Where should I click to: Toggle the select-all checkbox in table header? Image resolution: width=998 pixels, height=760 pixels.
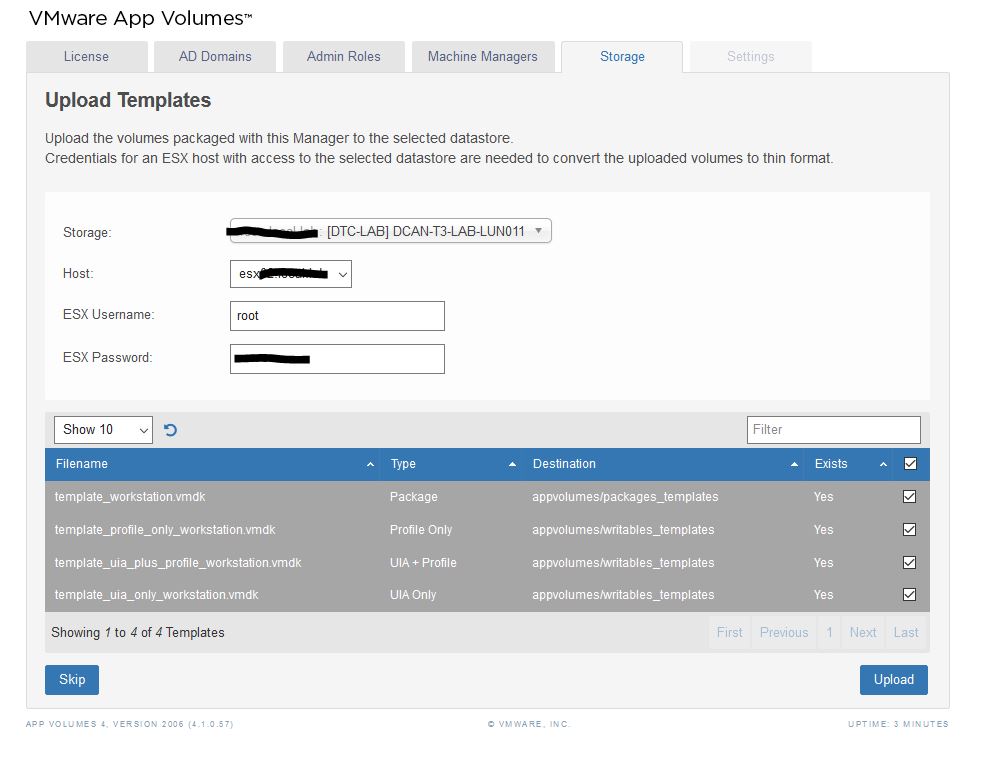910,463
